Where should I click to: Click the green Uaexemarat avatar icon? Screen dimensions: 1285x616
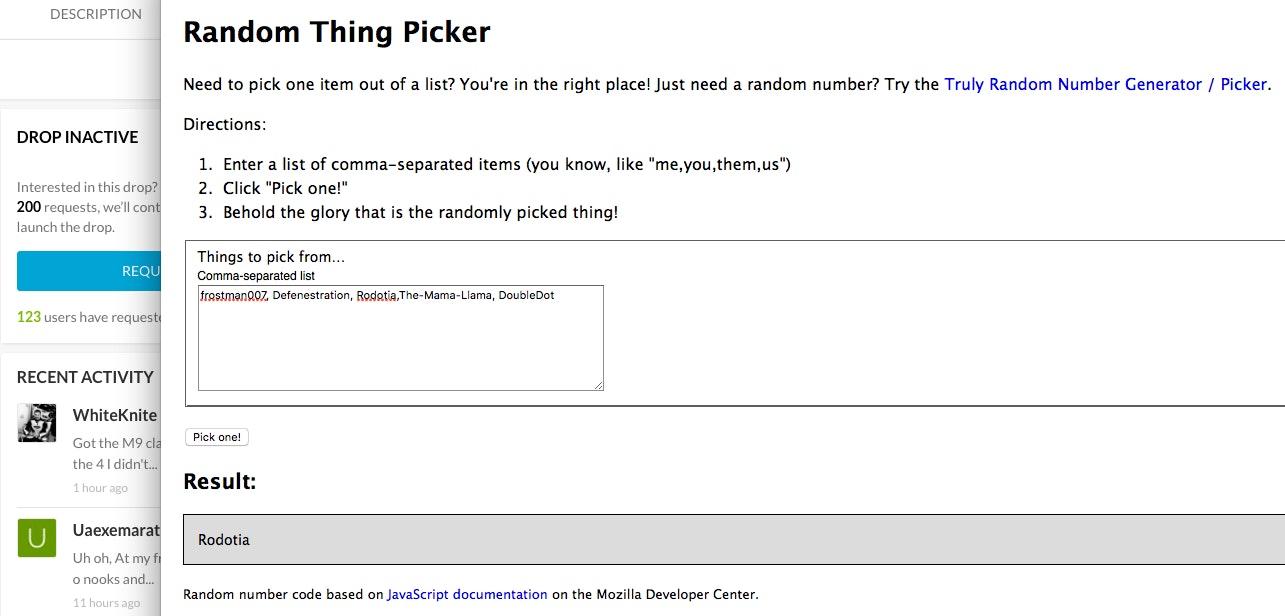[37, 538]
